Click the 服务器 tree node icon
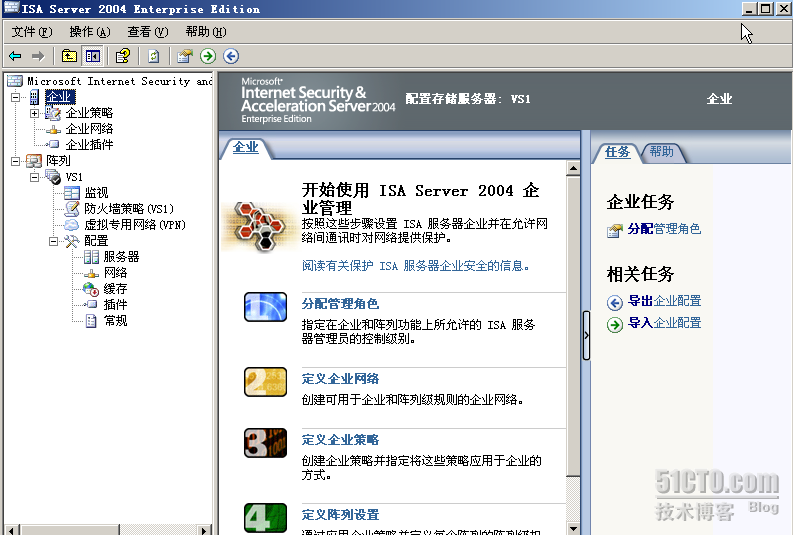This screenshot has height=535, width=793. click(91, 257)
